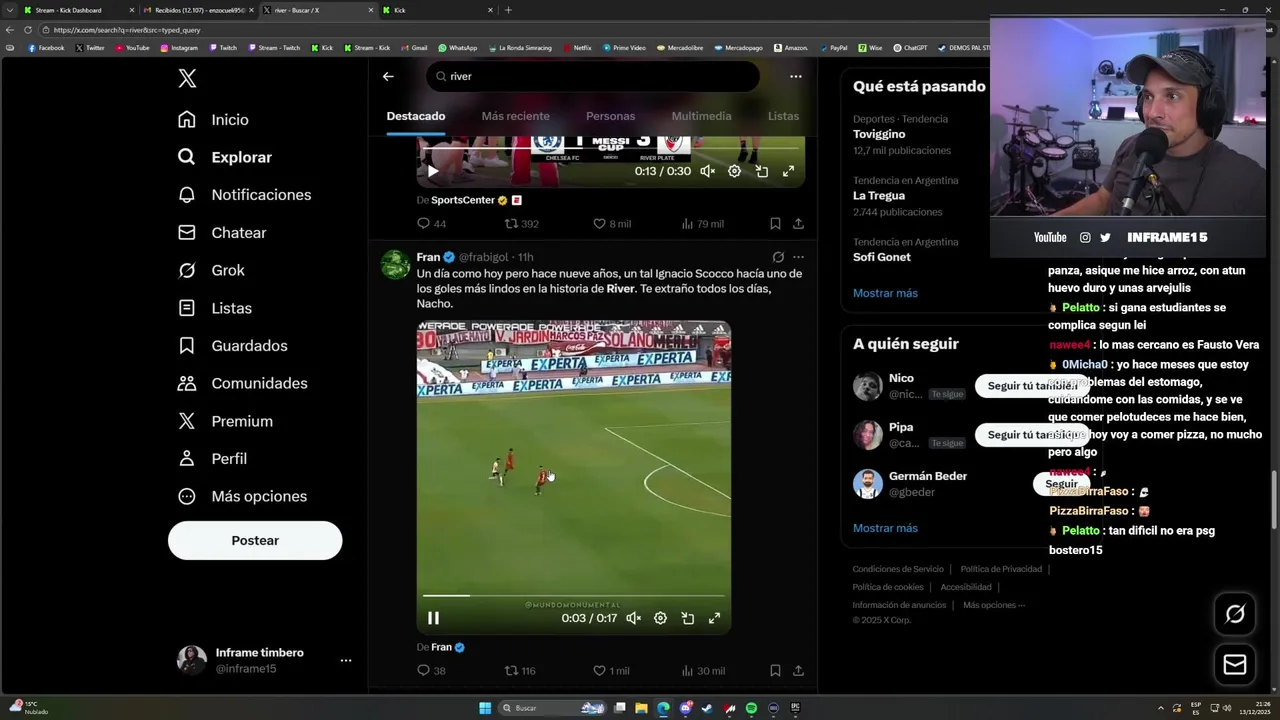This screenshot has width=1280, height=720.
Task: Open Spotify from taskbar
Action: [751, 708]
